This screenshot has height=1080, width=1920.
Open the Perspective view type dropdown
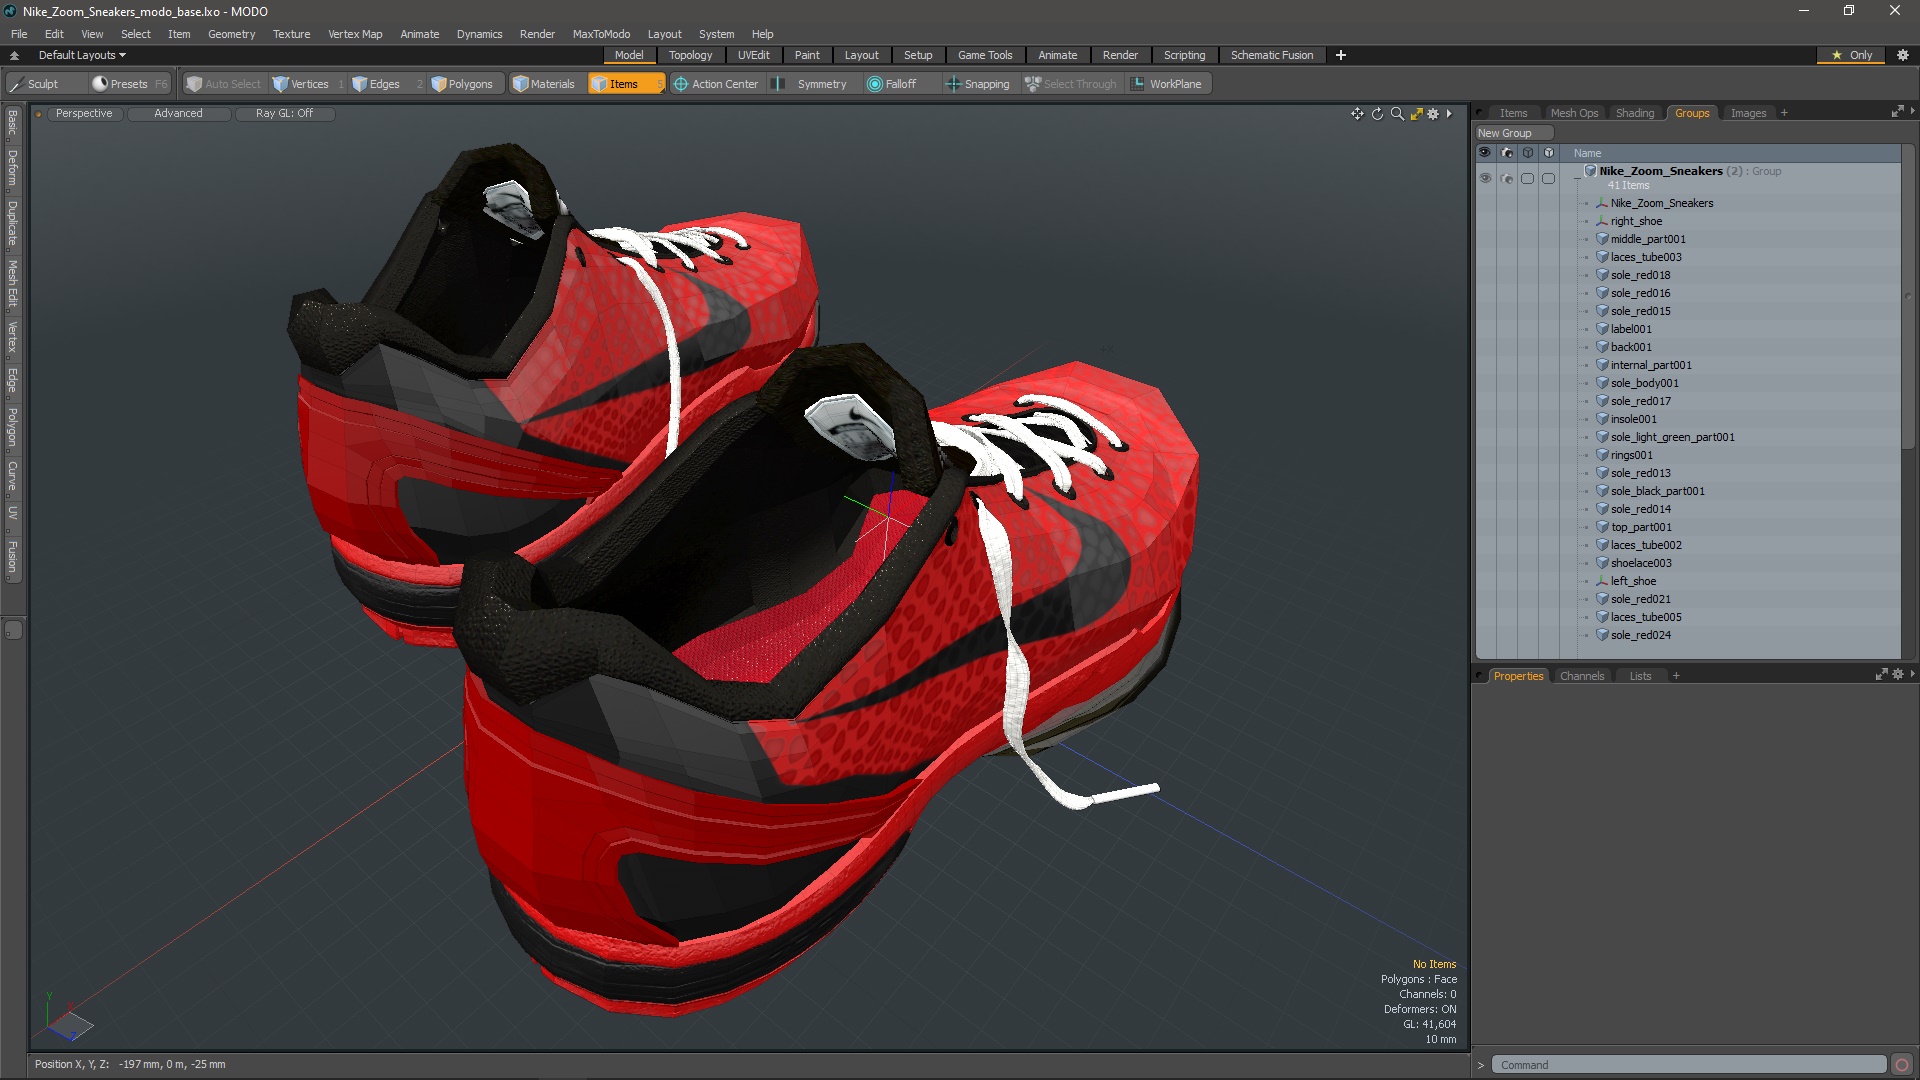(84, 113)
